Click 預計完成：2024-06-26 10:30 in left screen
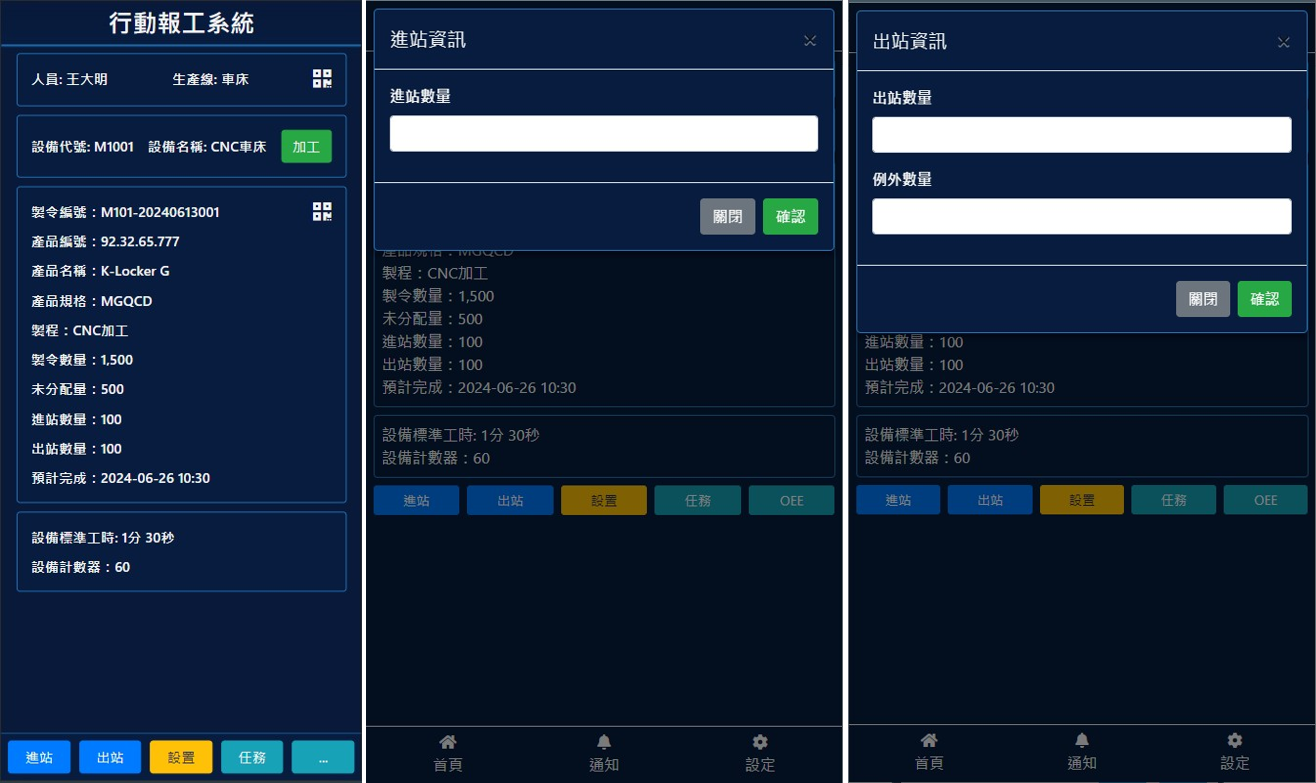This screenshot has width=1316, height=783. [121, 478]
